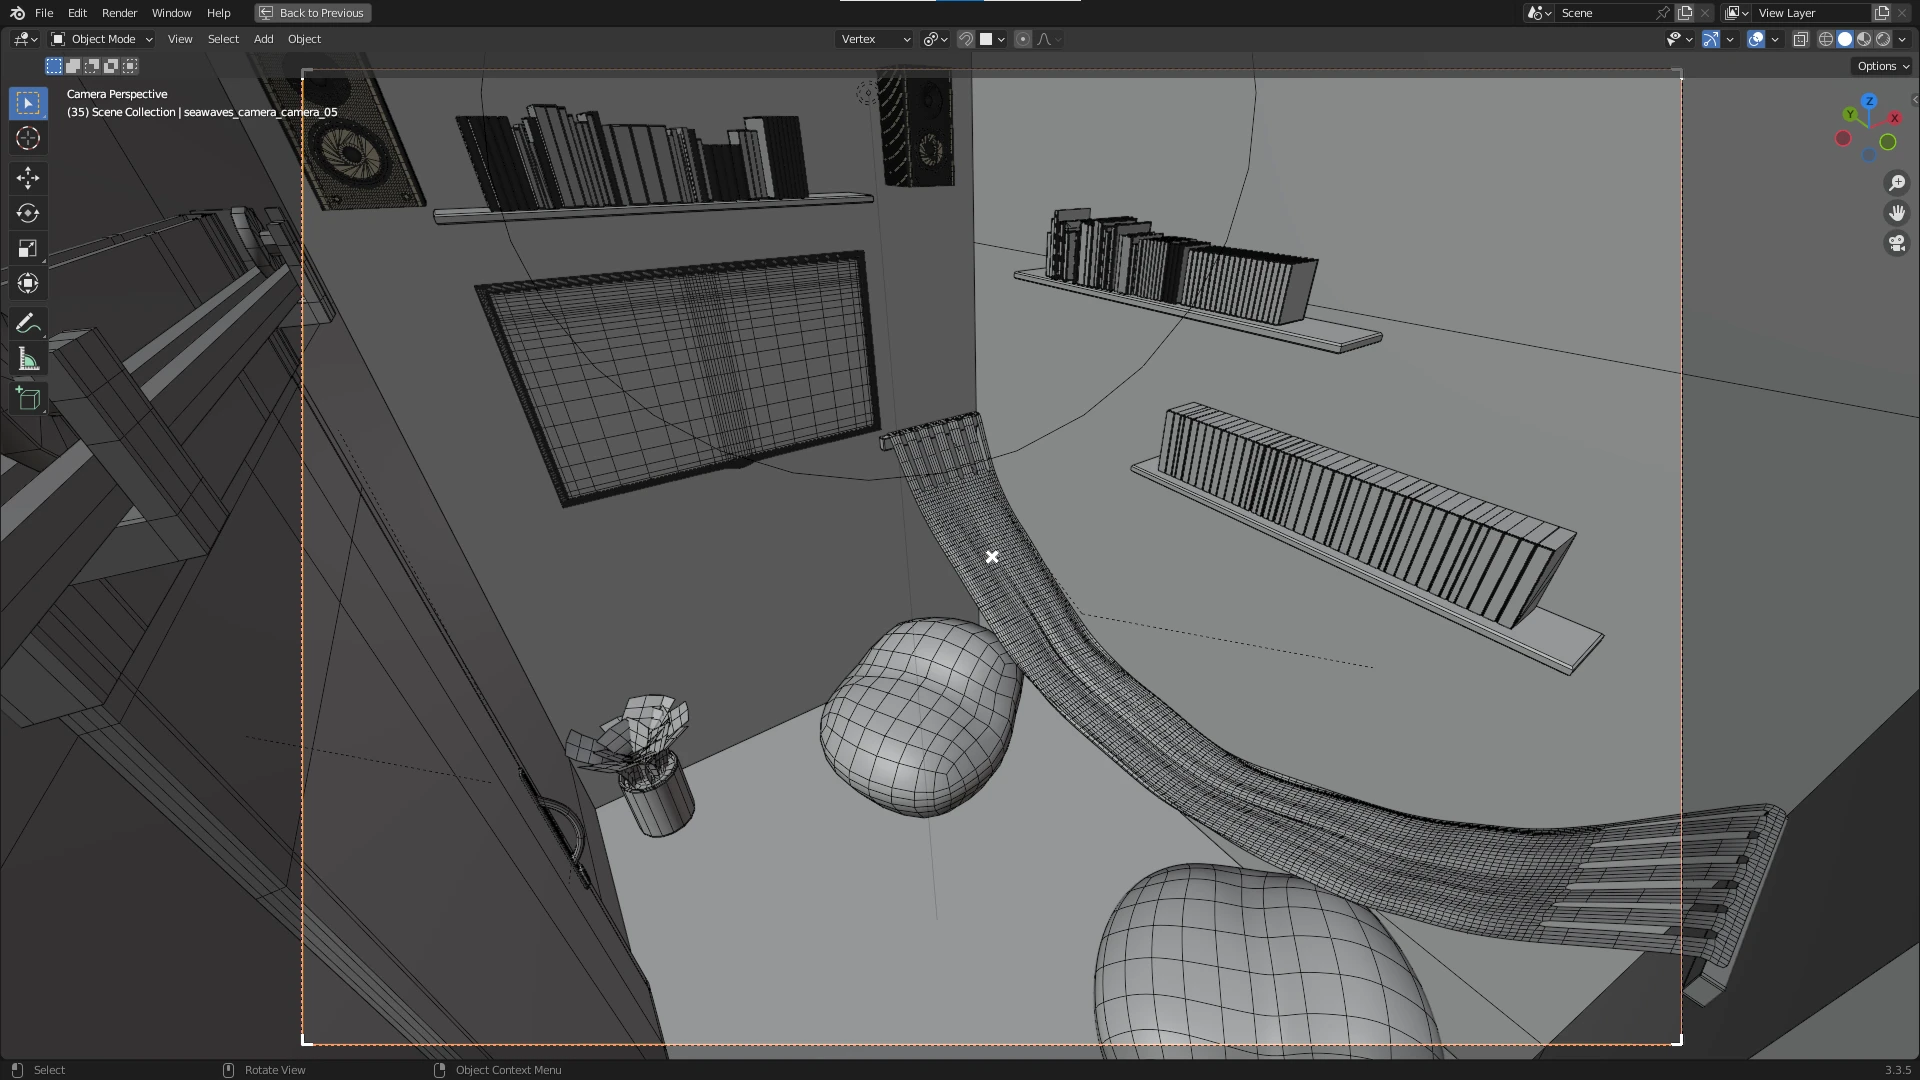Screen dimensions: 1920x1080
Task: Open object types visibility dropdown
Action: (1680, 39)
